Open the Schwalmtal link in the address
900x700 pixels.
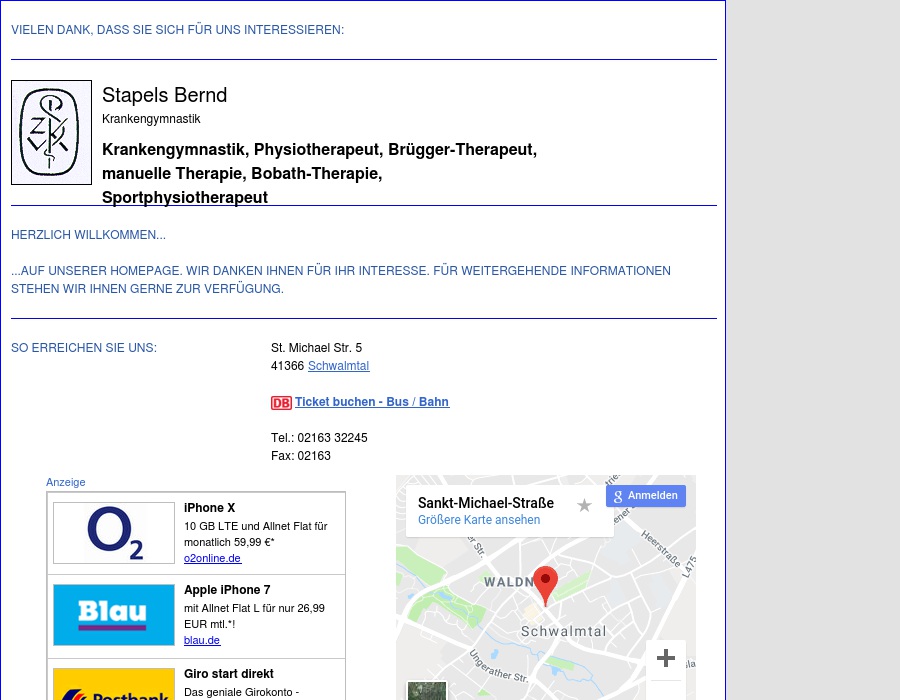coord(338,366)
